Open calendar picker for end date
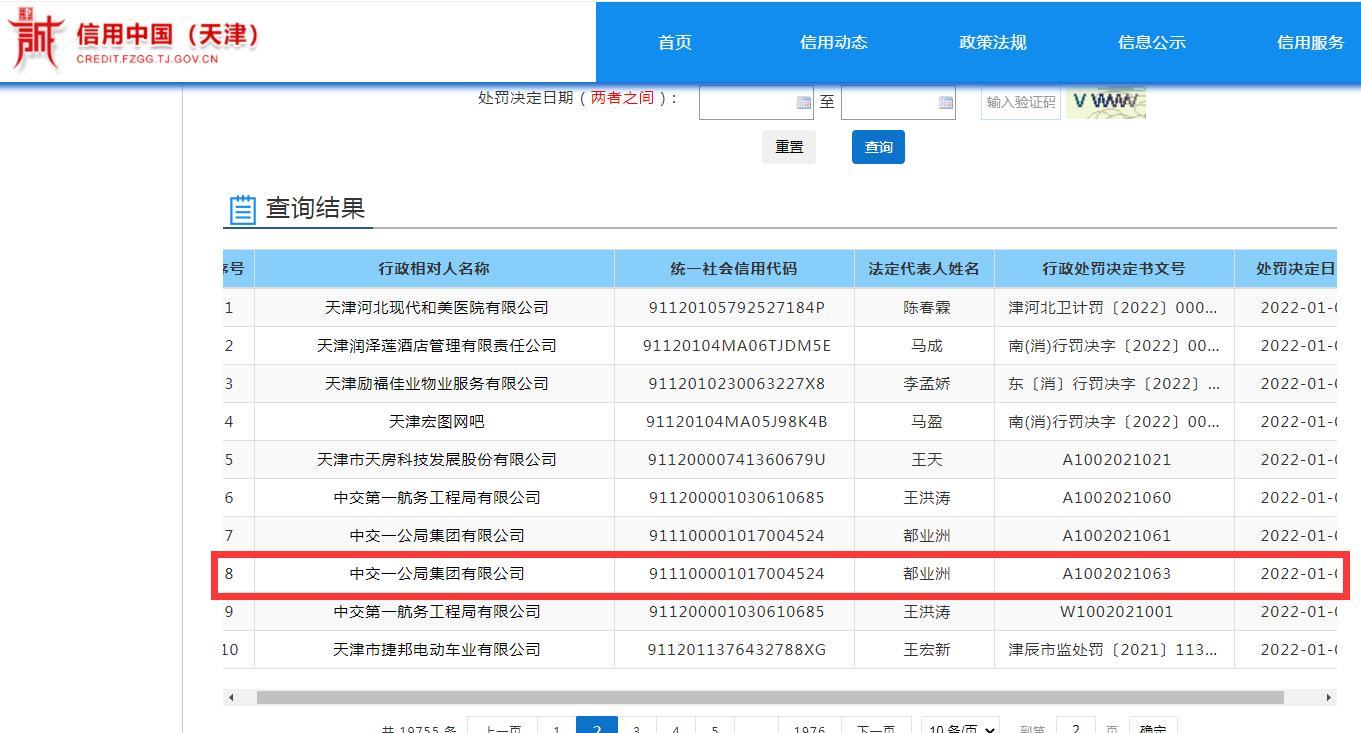The height and width of the screenshot is (733, 1361). [x=946, y=102]
